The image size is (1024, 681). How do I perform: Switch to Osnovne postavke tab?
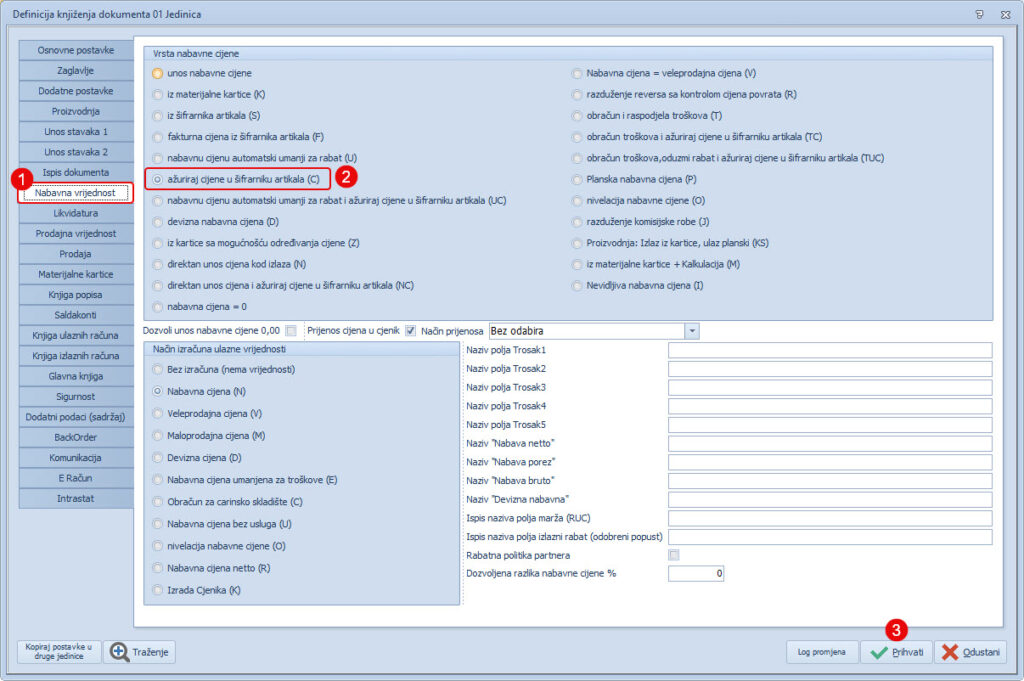[x=75, y=50]
